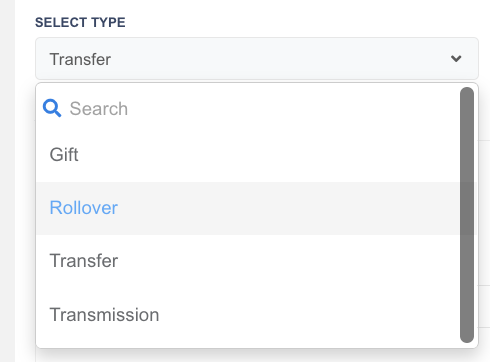The height and width of the screenshot is (362, 490).
Task: Select the highlighted Rollover option
Action: 248,208
